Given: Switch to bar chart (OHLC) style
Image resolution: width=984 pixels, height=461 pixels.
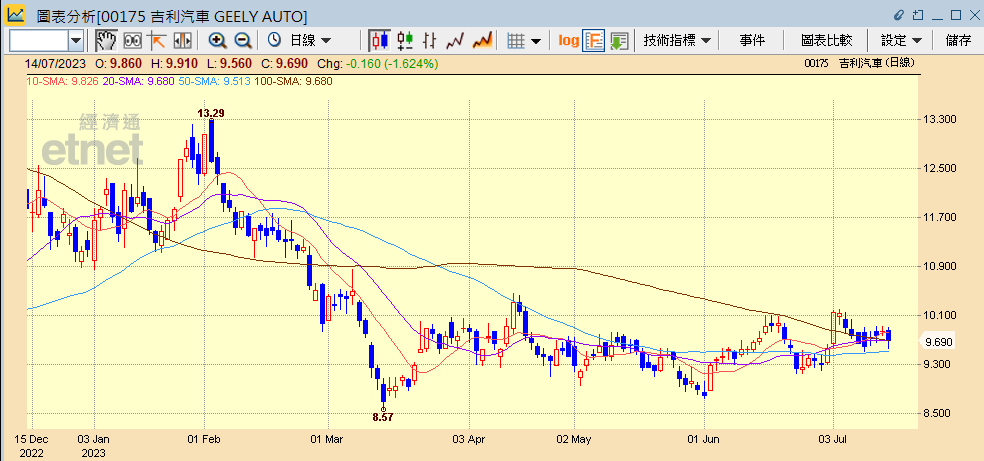Looking at the screenshot, I should (430, 40).
